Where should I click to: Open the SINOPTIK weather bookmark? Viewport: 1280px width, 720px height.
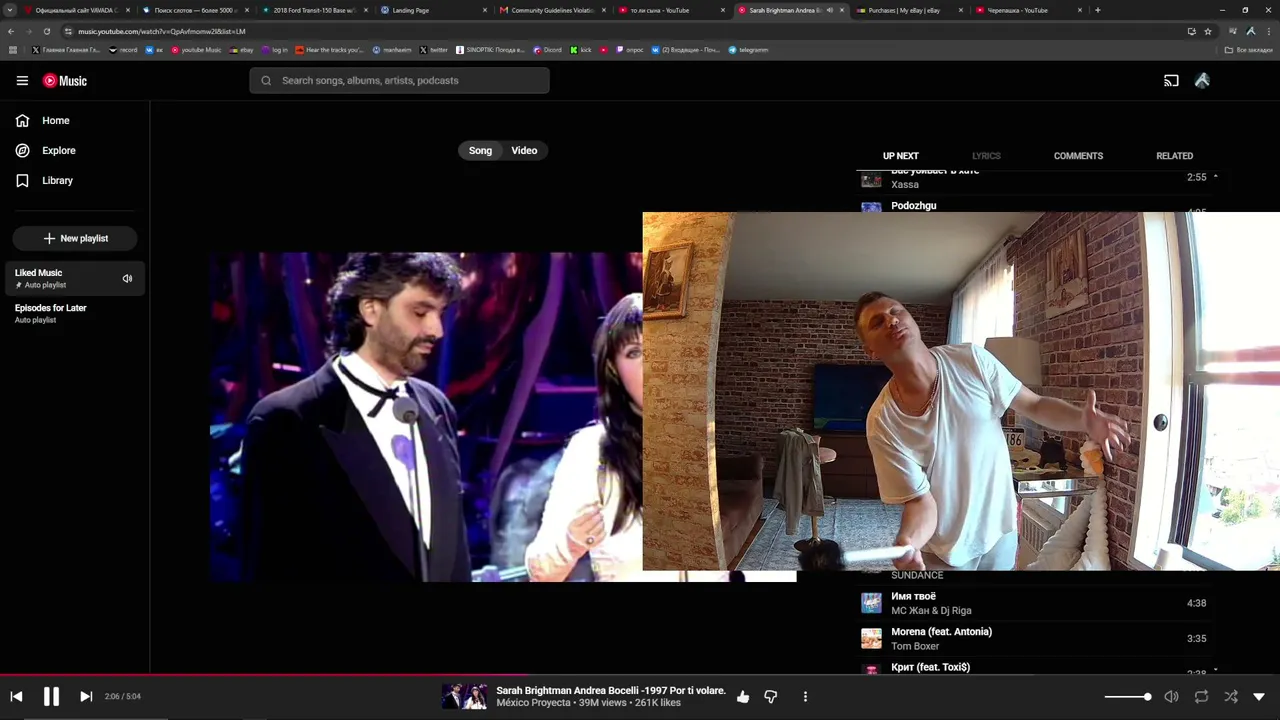(x=490, y=50)
